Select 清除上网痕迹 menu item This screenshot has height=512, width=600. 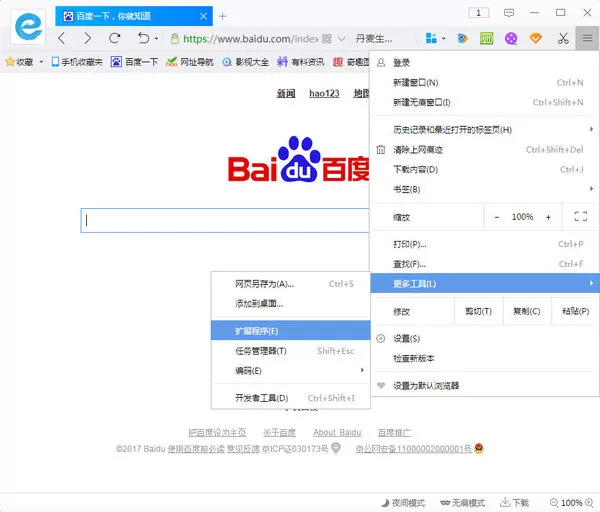484,150
